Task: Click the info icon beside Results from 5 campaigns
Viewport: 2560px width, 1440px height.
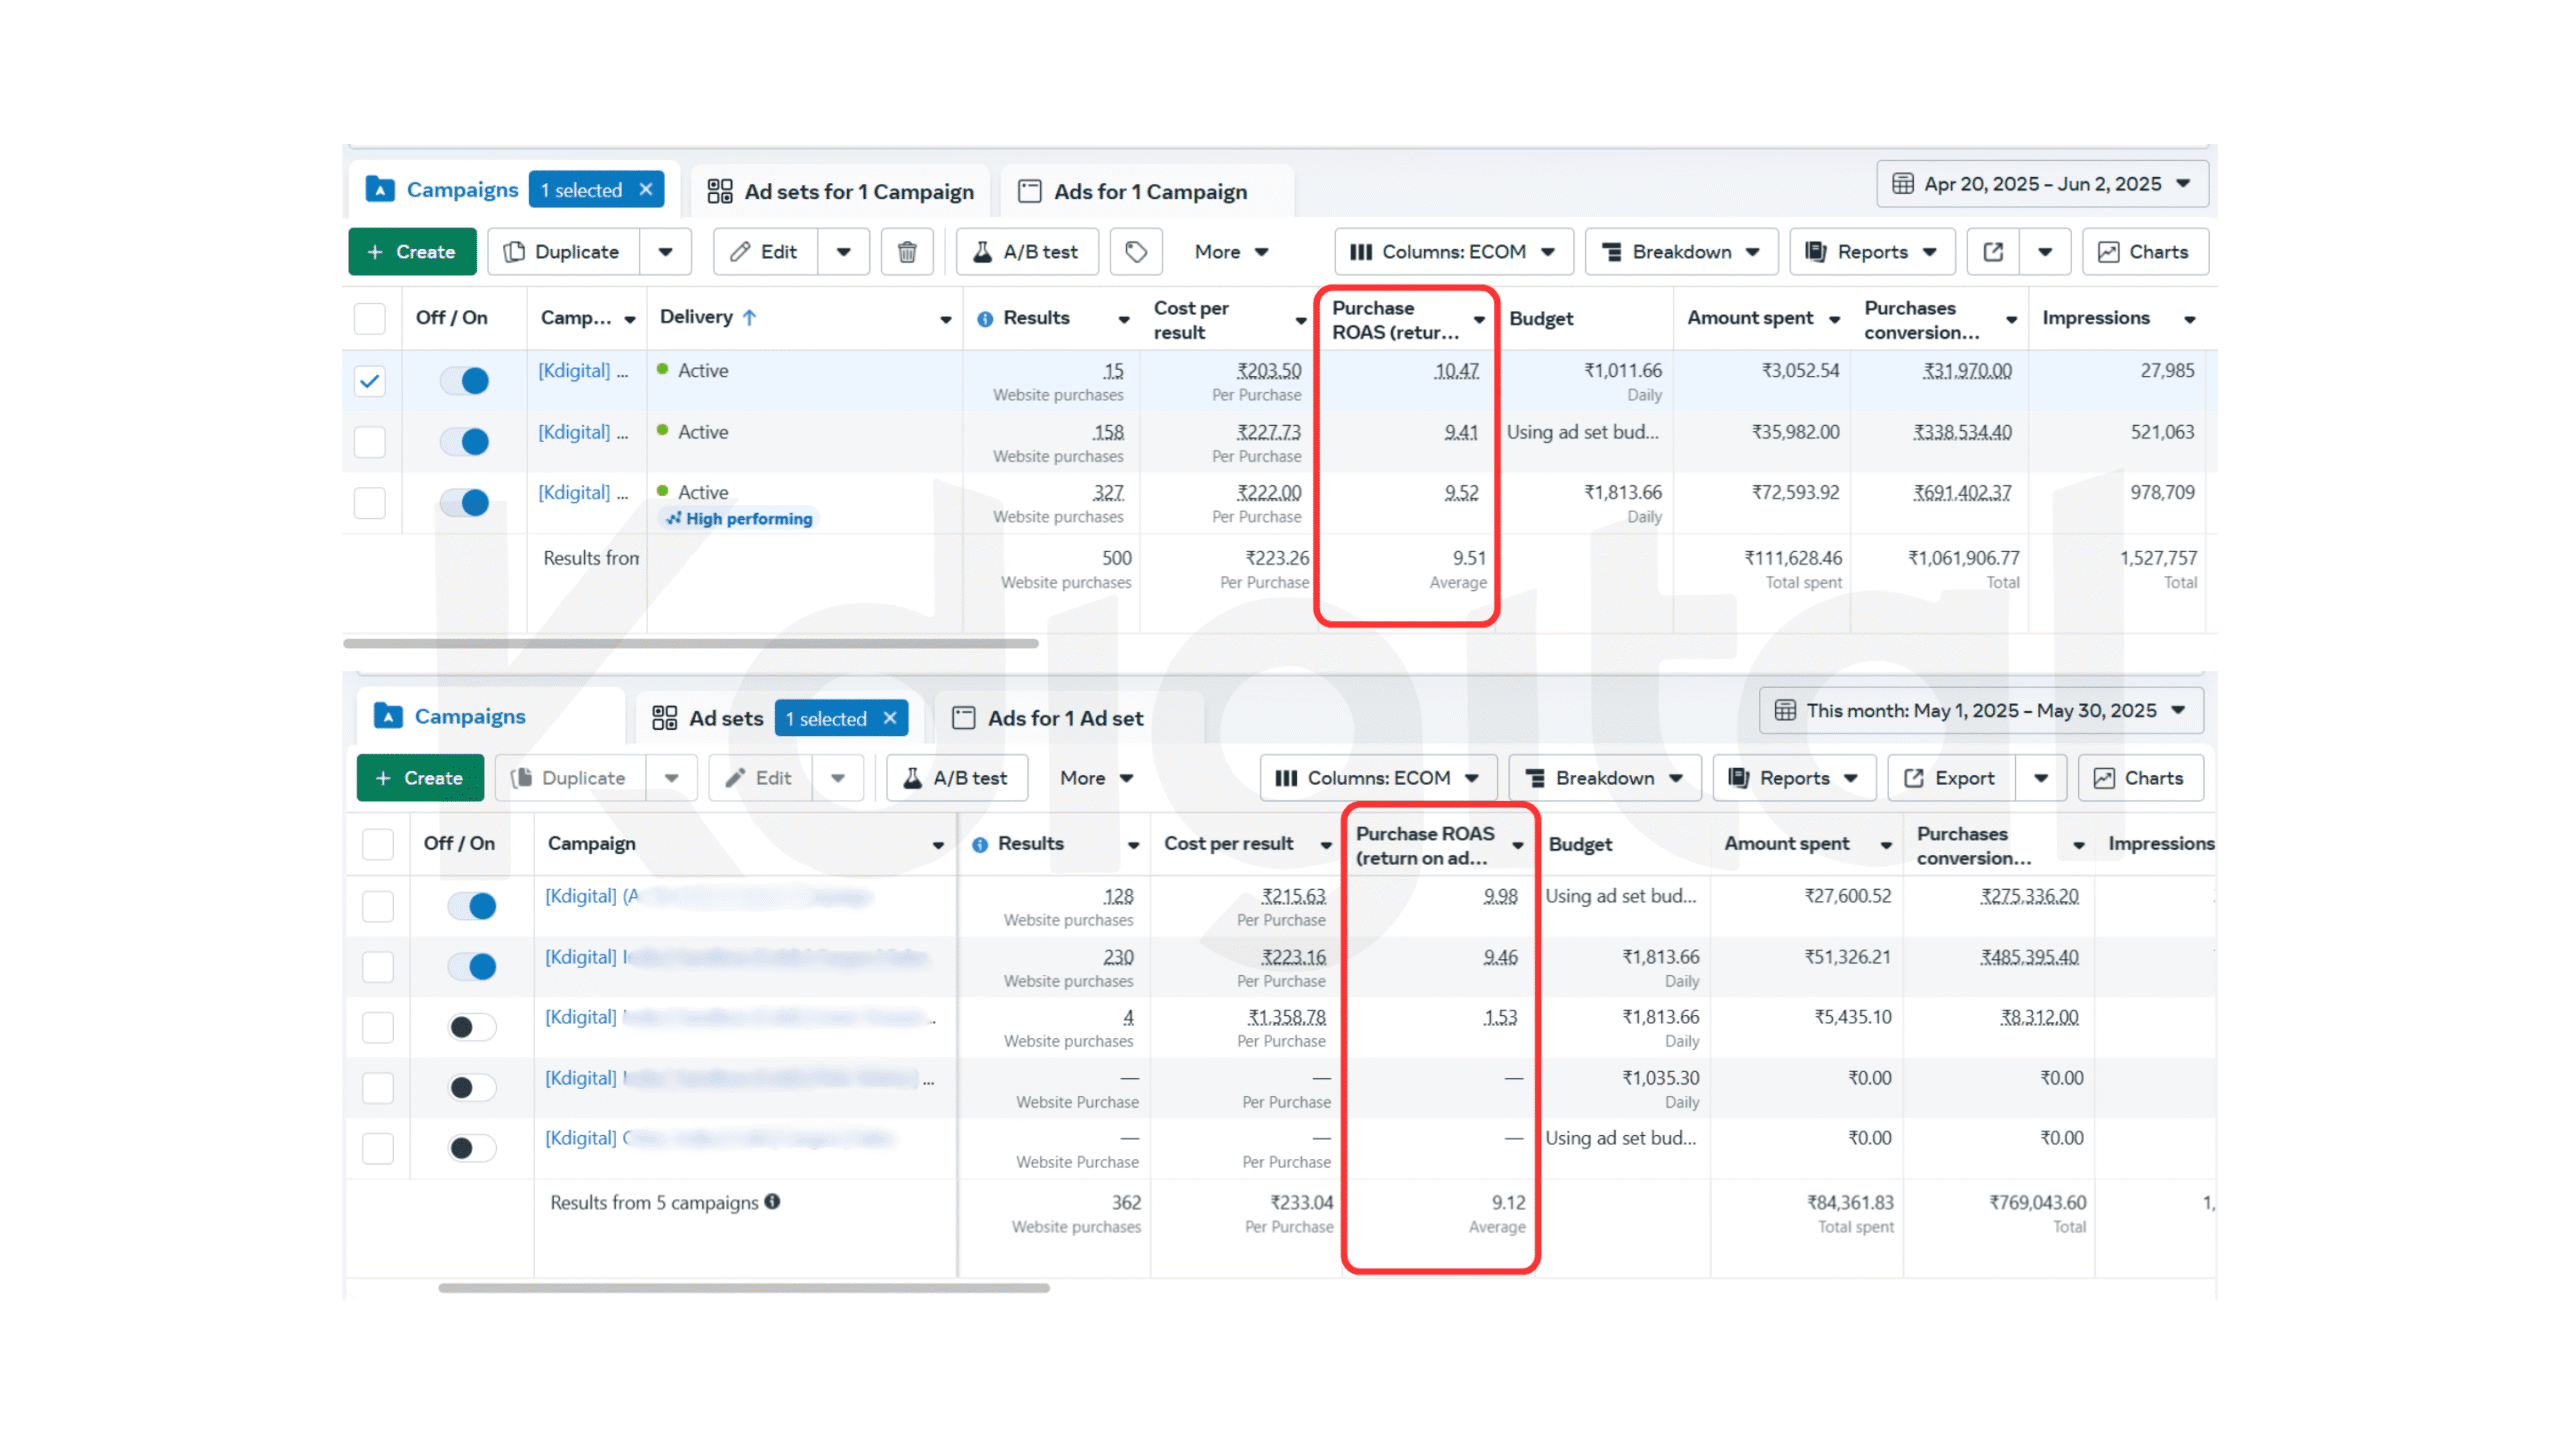Action: click(x=772, y=1201)
